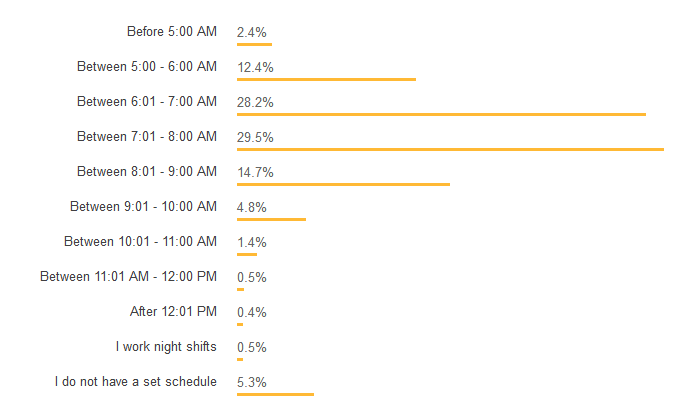Click the 'After 12:01 PM' label
This screenshot has height=418, width=684.
click(x=173, y=312)
